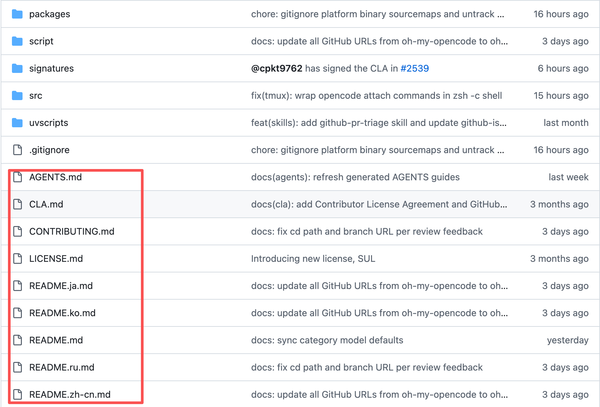Open the README.ru.md file
This screenshot has height=407, width=600.
pyautogui.click(x=62, y=367)
